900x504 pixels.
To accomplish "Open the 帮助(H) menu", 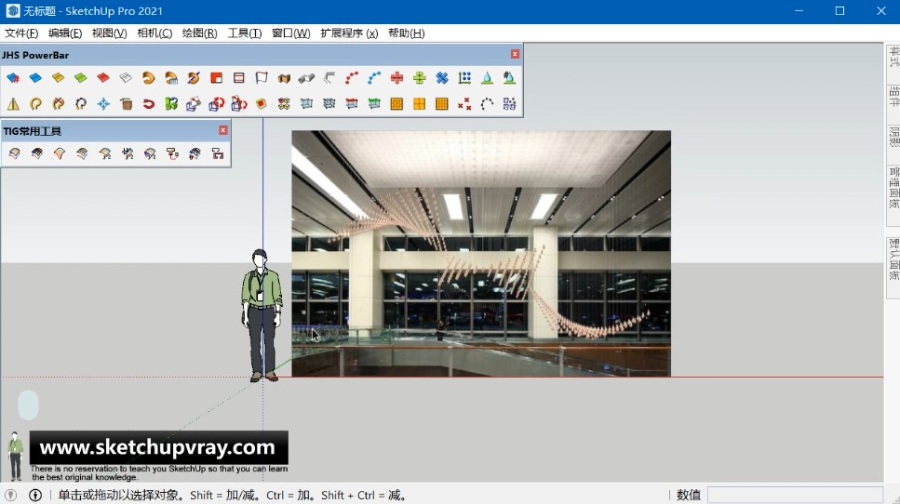I will pos(406,33).
